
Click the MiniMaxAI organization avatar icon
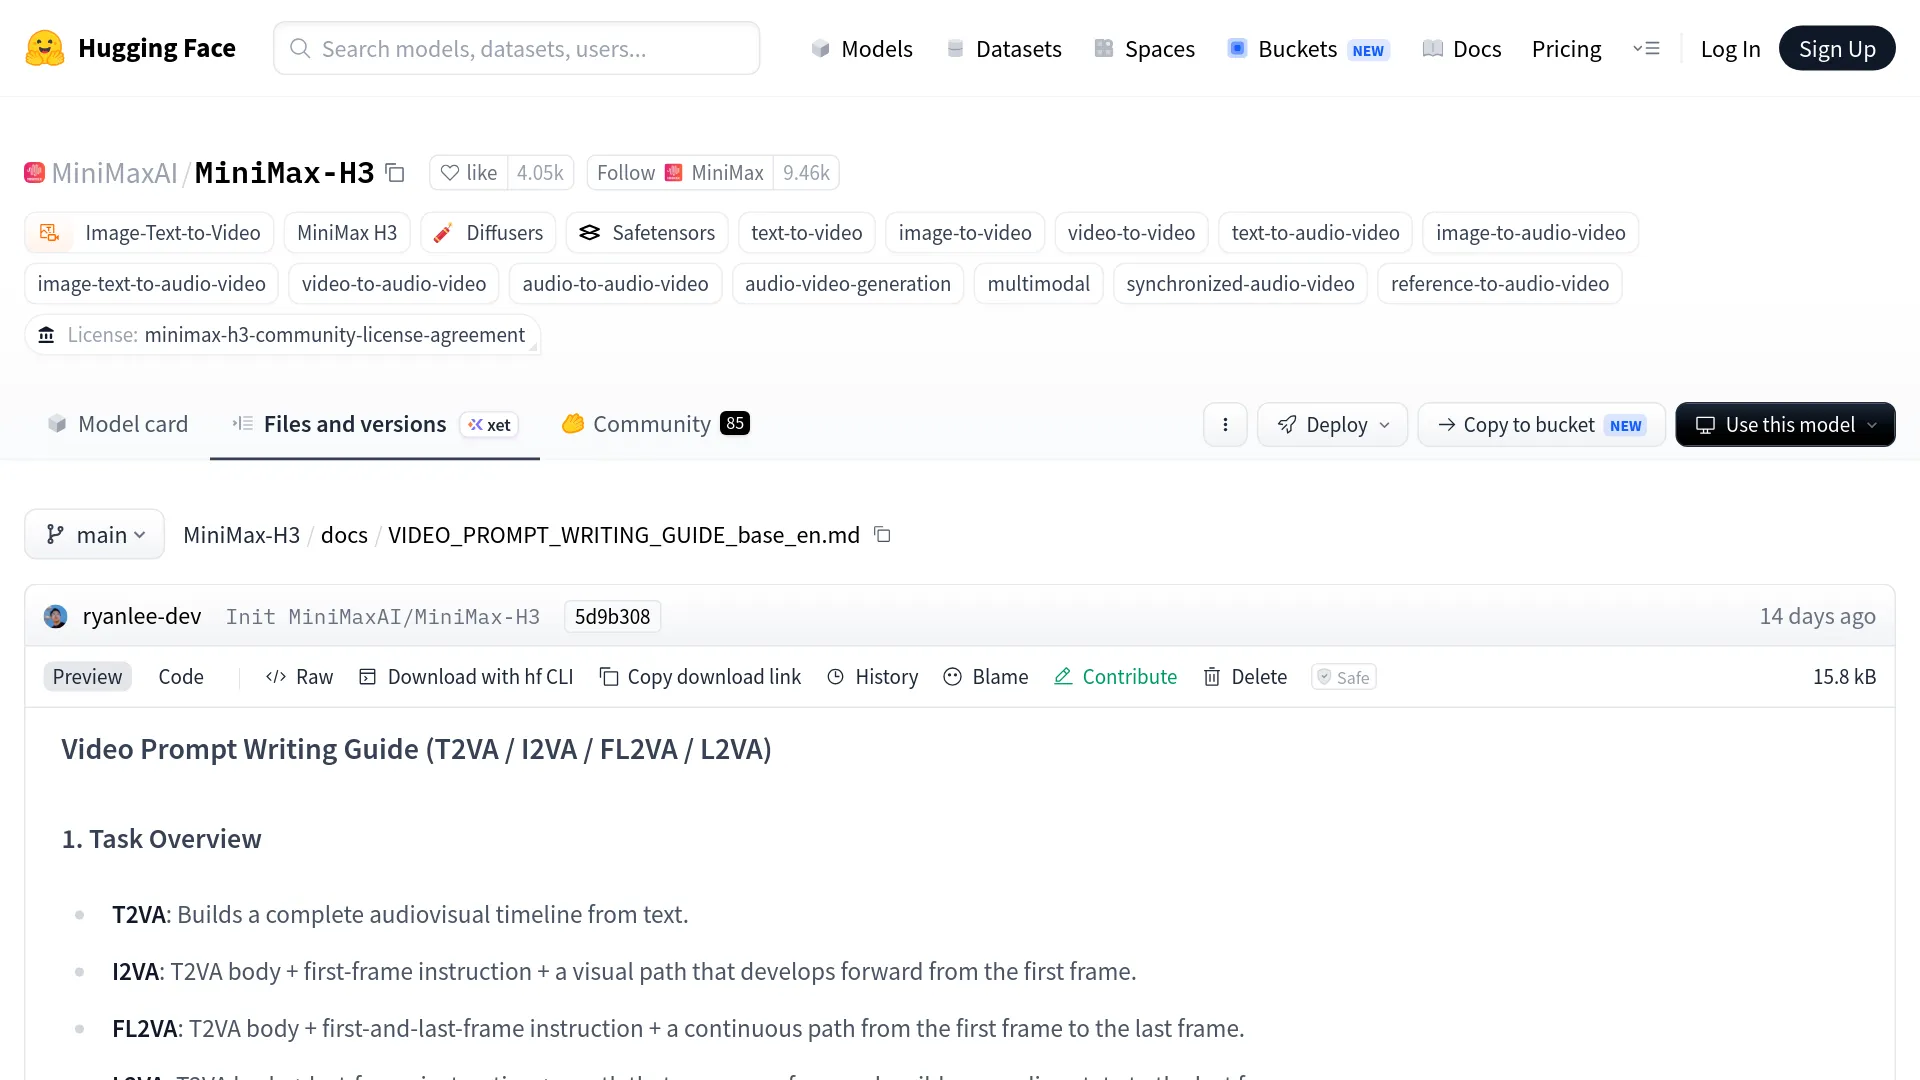click(35, 173)
